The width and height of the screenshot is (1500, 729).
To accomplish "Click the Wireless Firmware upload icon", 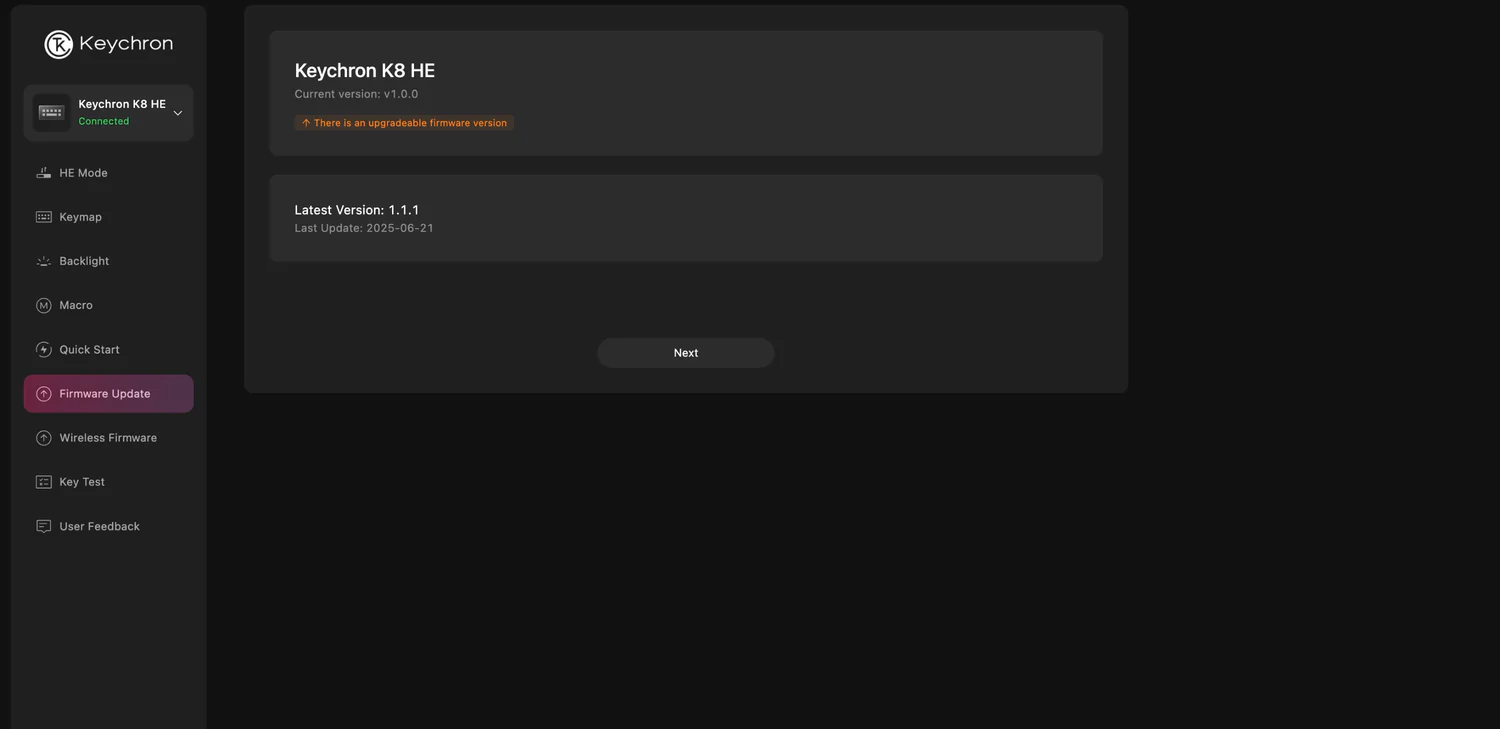I will (x=44, y=438).
